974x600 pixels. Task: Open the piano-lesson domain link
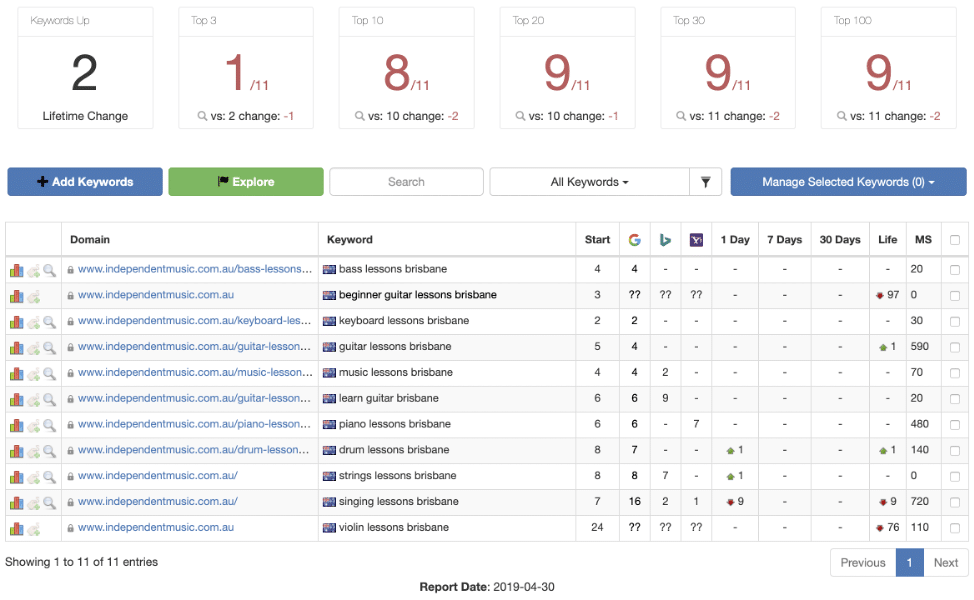194,424
